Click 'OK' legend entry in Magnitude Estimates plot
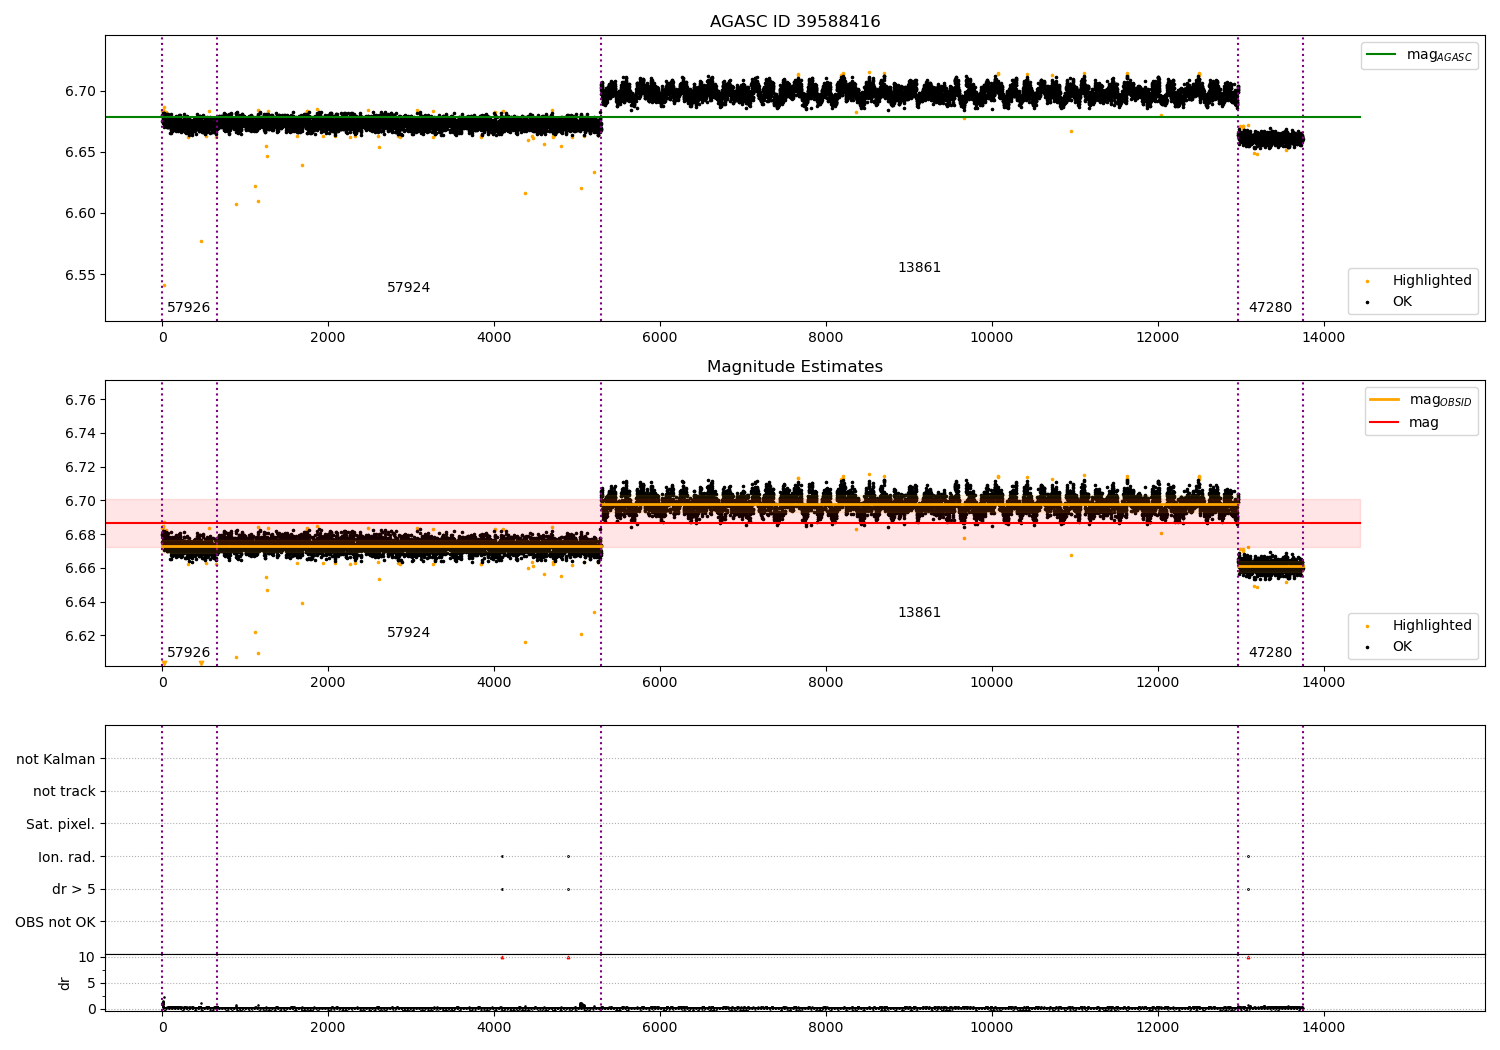 1402,647
